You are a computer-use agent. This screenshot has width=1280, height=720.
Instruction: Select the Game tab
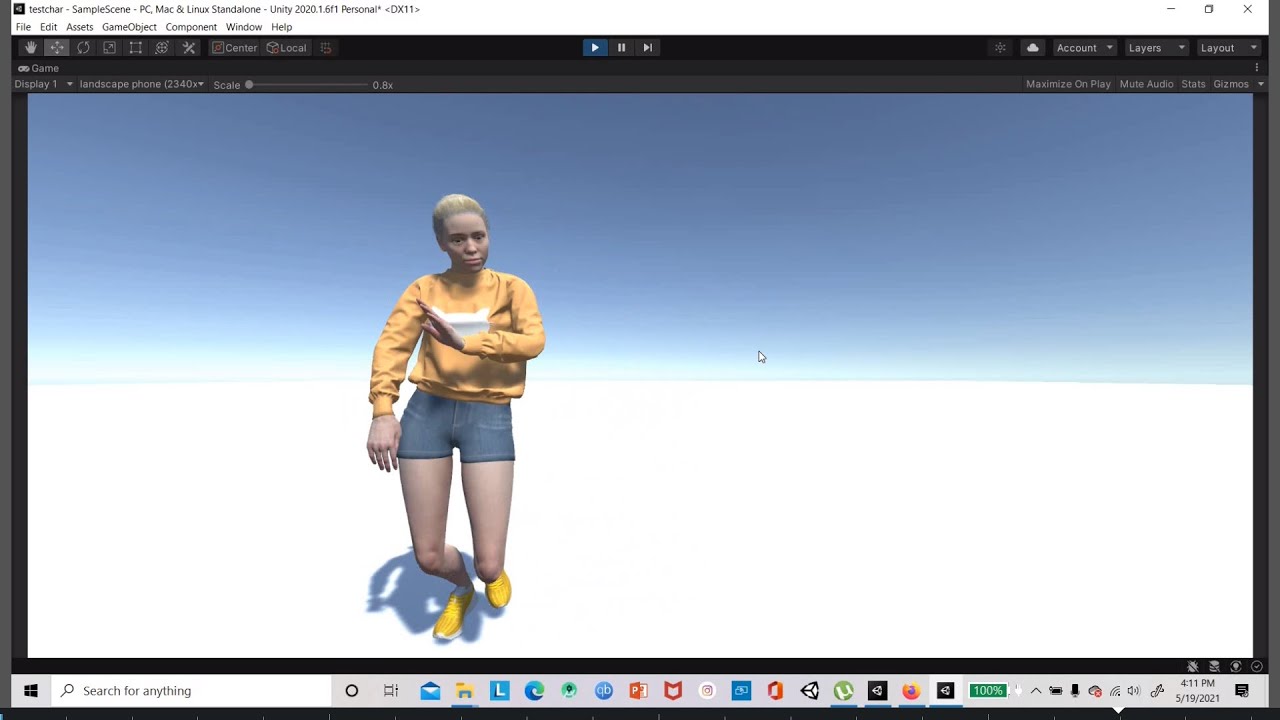tap(38, 68)
